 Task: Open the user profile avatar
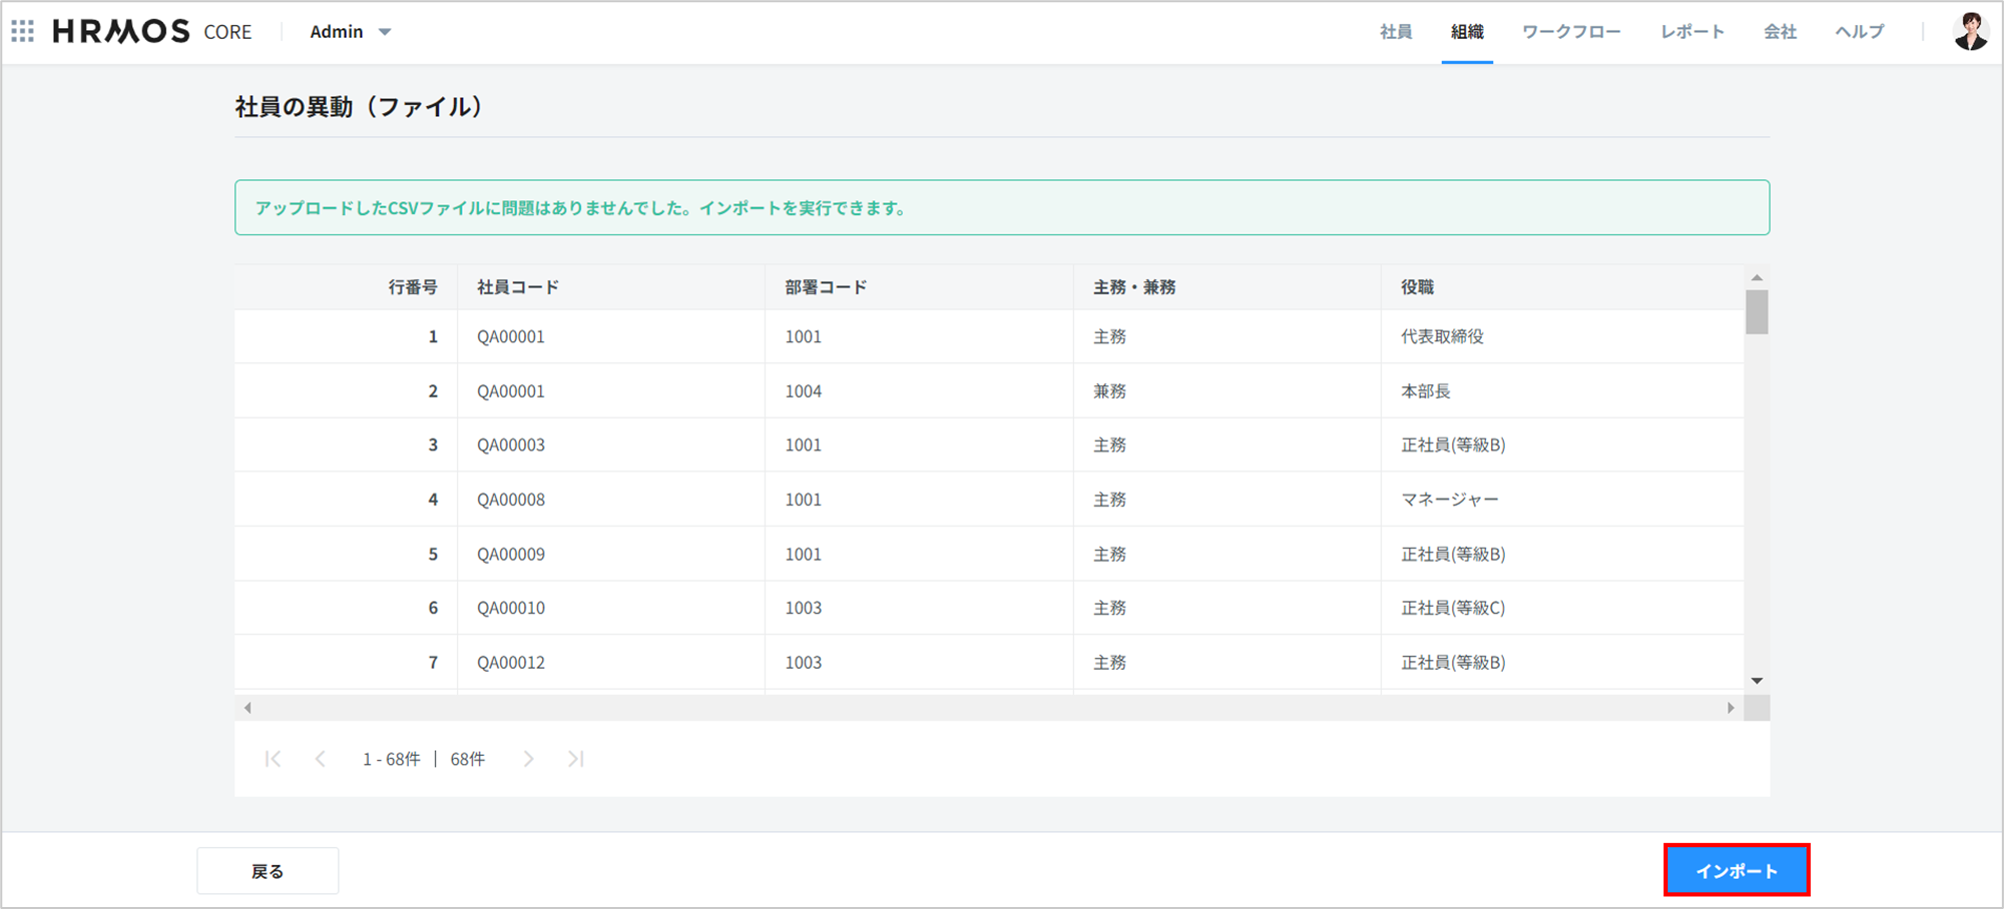tap(1970, 32)
